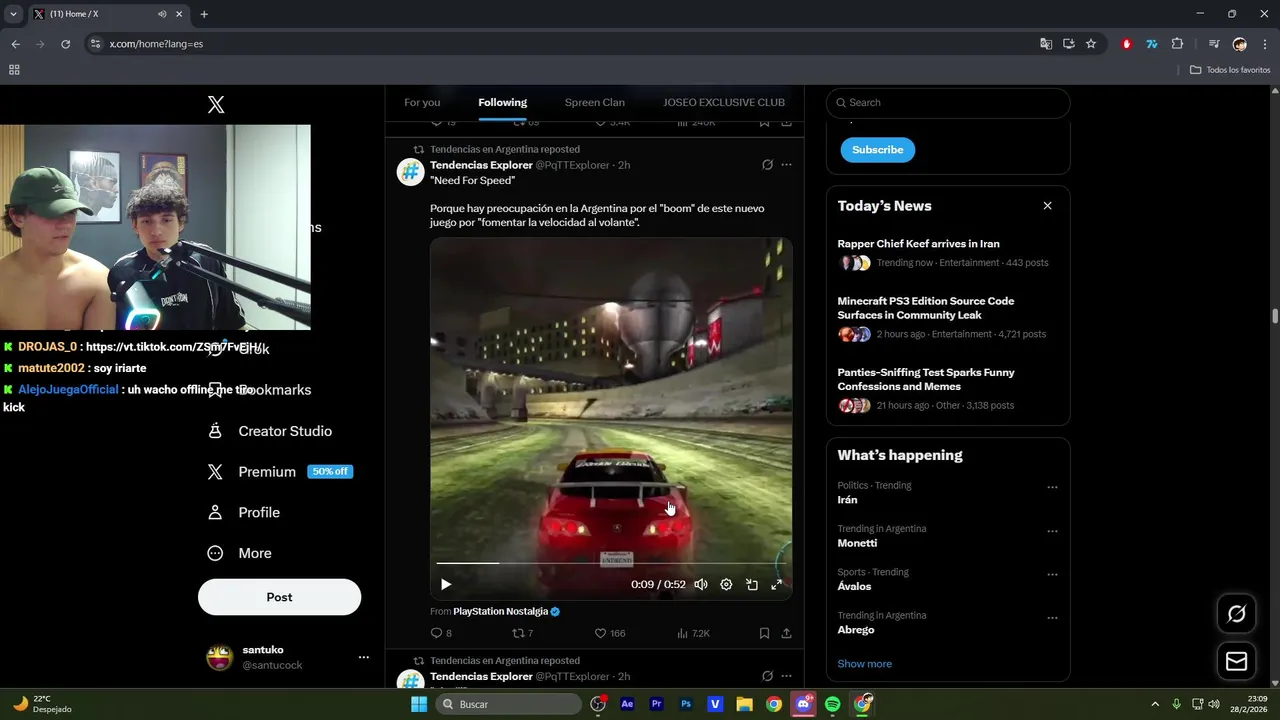Open the Todos los favoritos bookmarks folder
The width and height of the screenshot is (1280, 720).
pyautogui.click(x=1230, y=70)
